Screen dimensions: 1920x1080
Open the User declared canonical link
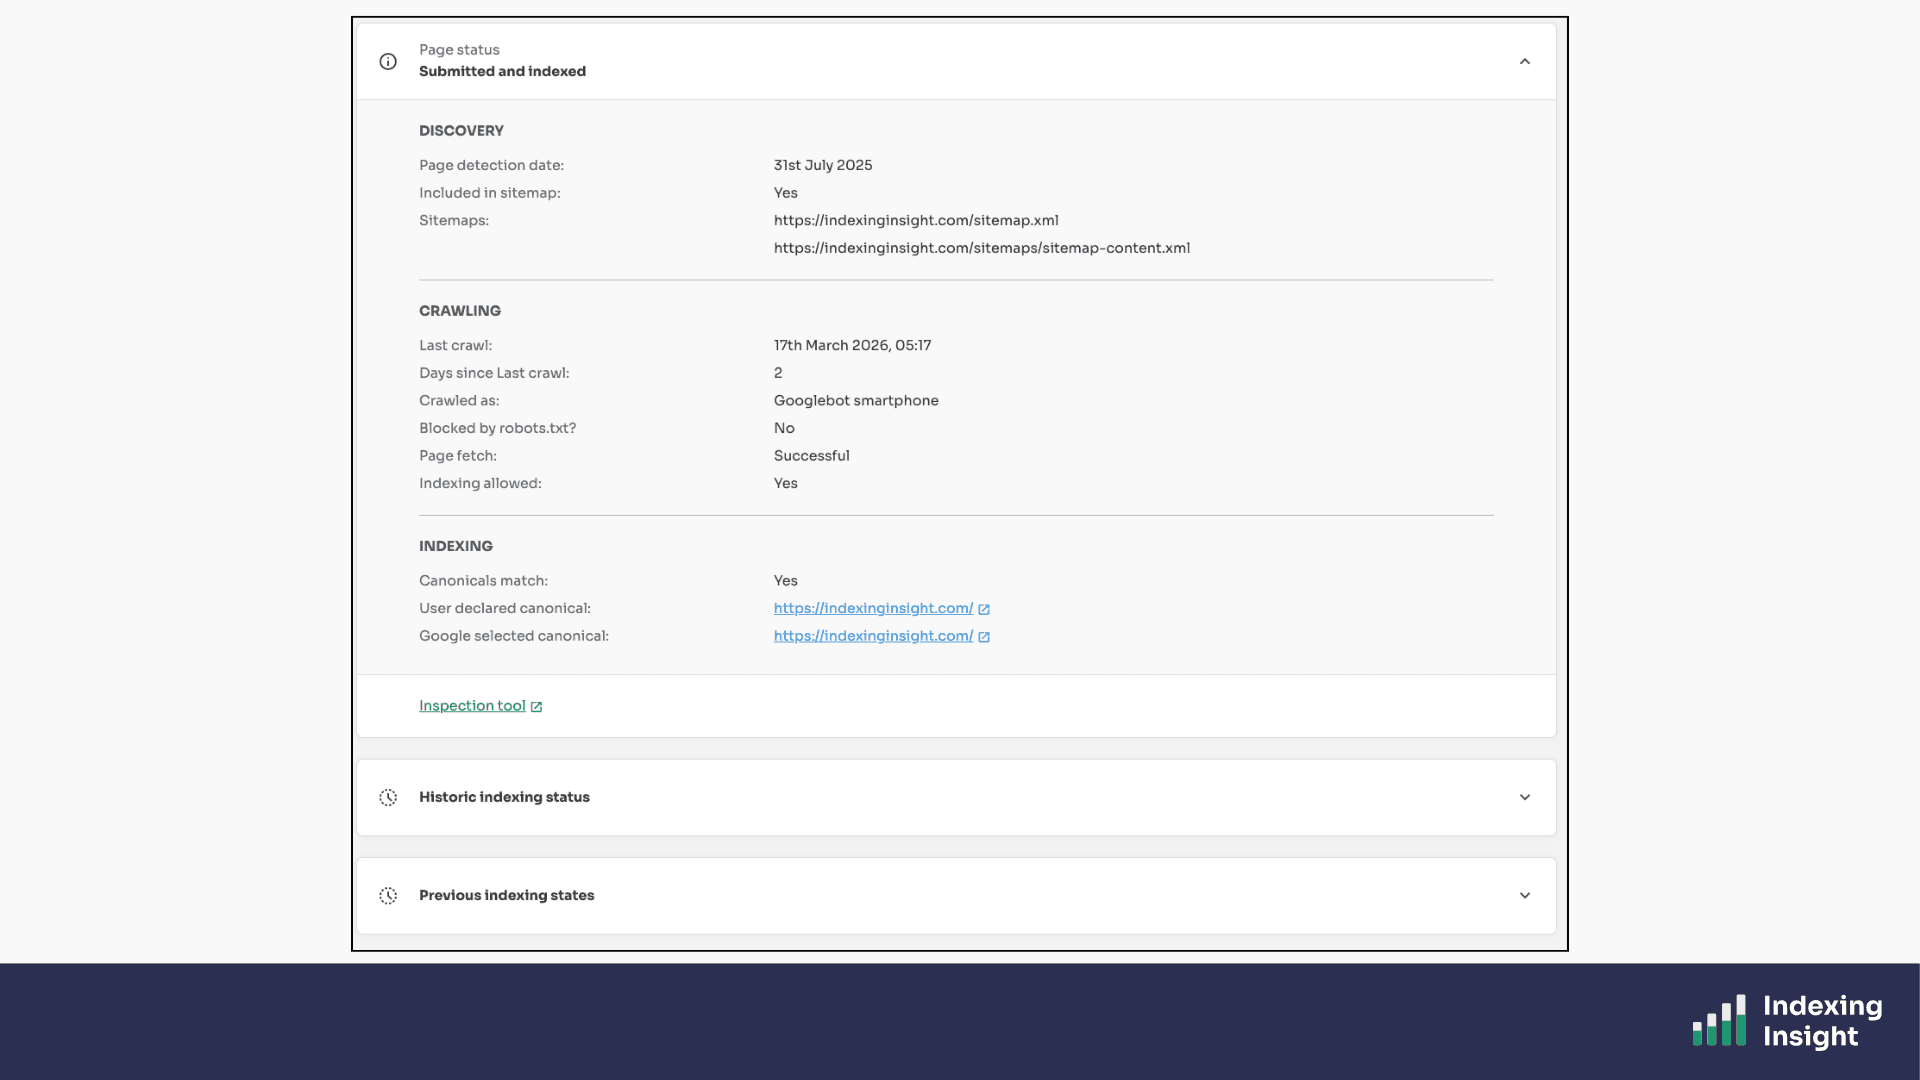pyautogui.click(x=872, y=608)
